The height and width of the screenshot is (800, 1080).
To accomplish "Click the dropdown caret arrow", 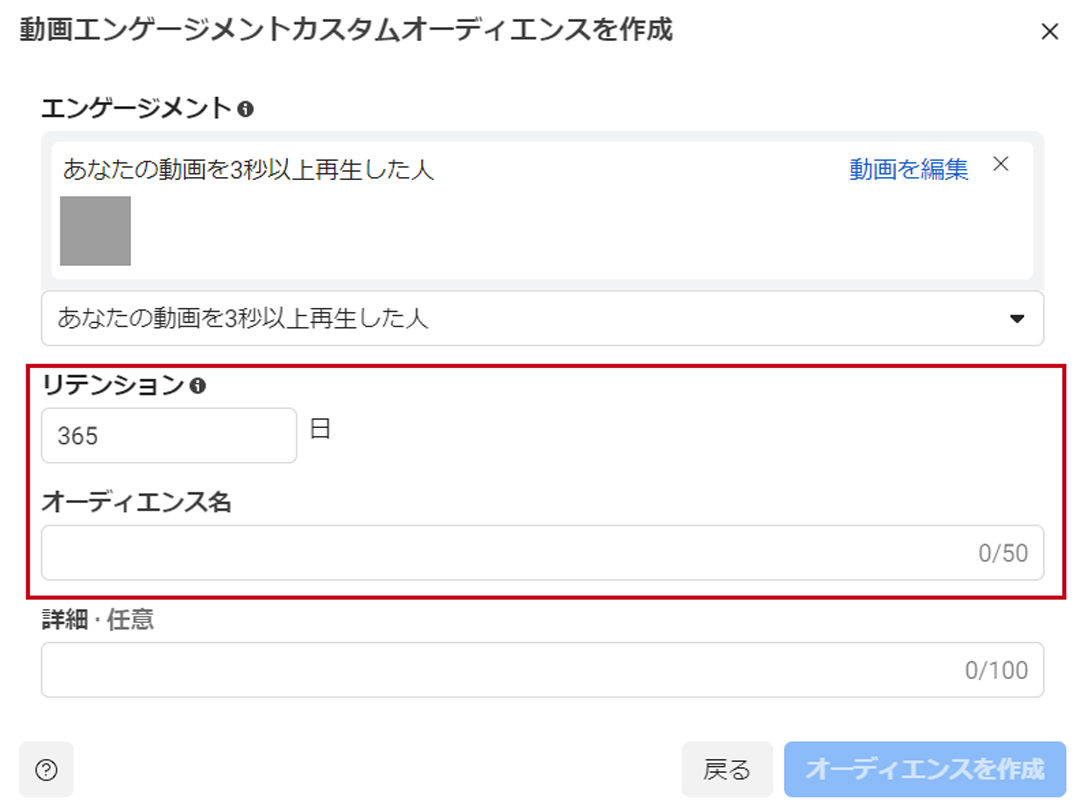I will tap(1017, 319).
